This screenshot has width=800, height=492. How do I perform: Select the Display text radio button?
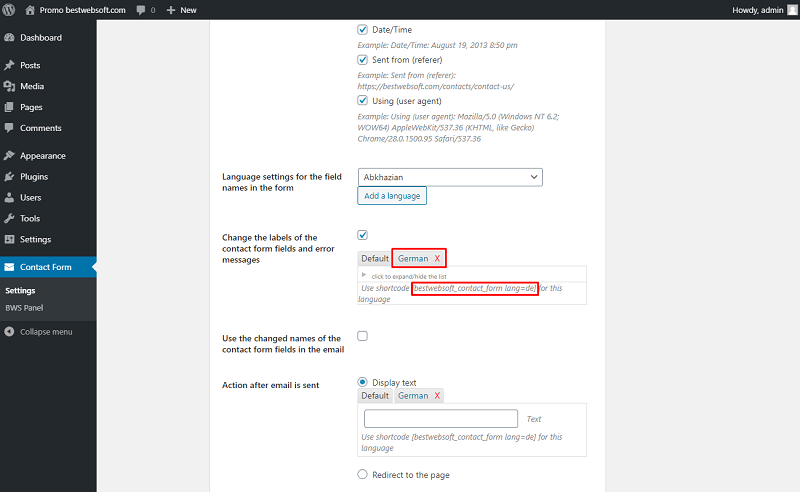click(362, 382)
